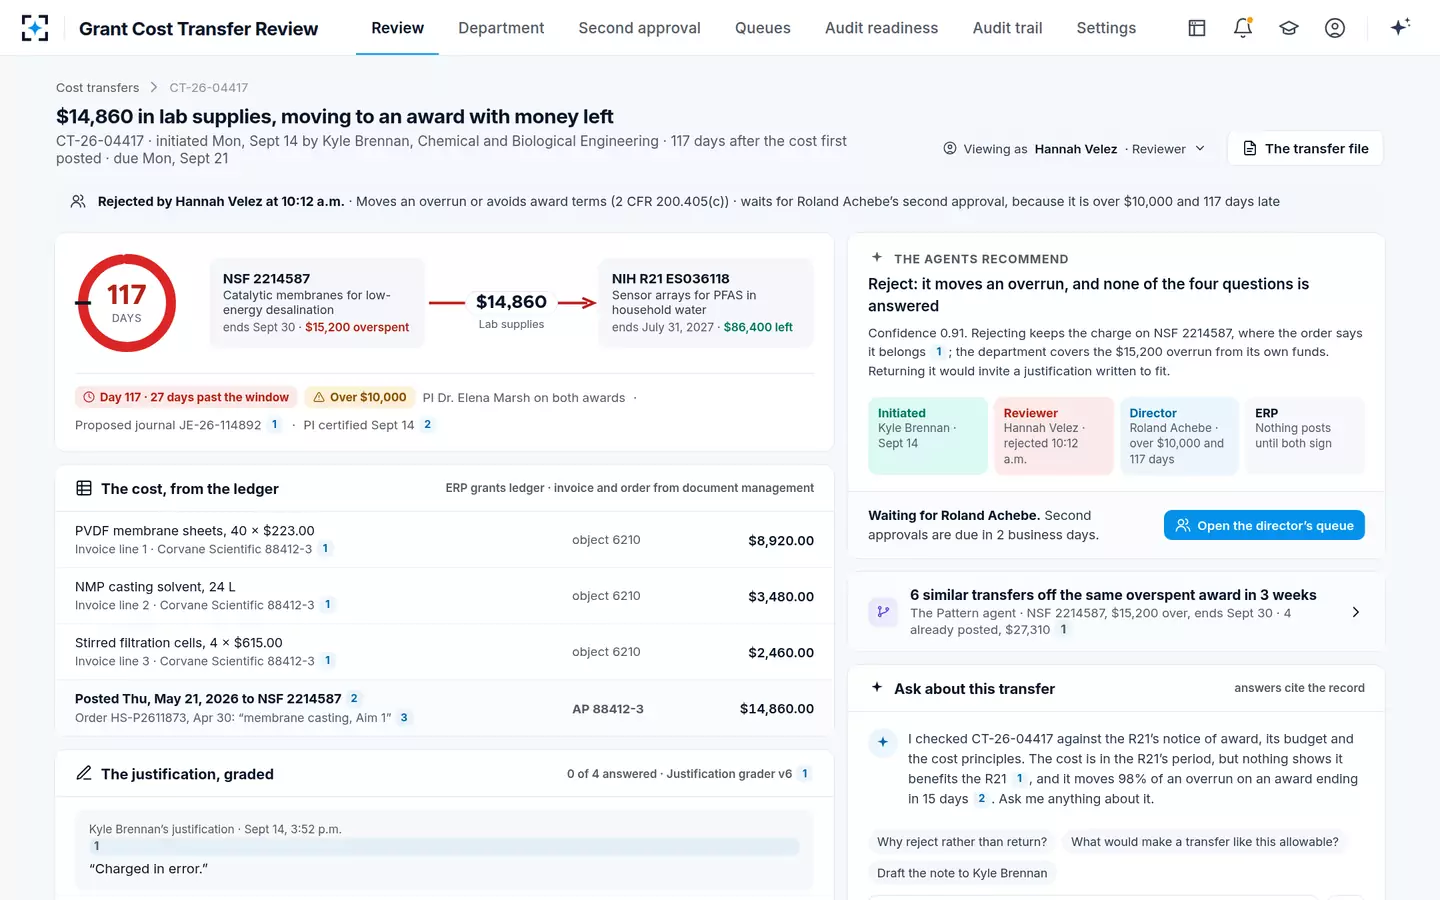Click citation 1 on PVDF membrane invoice line
This screenshot has width=1440, height=900.
pyautogui.click(x=325, y=549)
